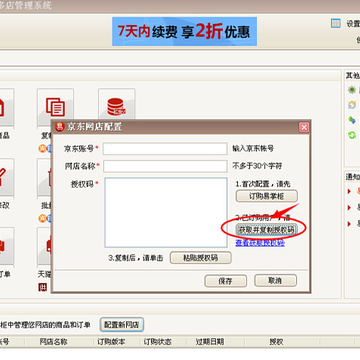Click the red logo in 京东网店配置 title

coord(60,127)
